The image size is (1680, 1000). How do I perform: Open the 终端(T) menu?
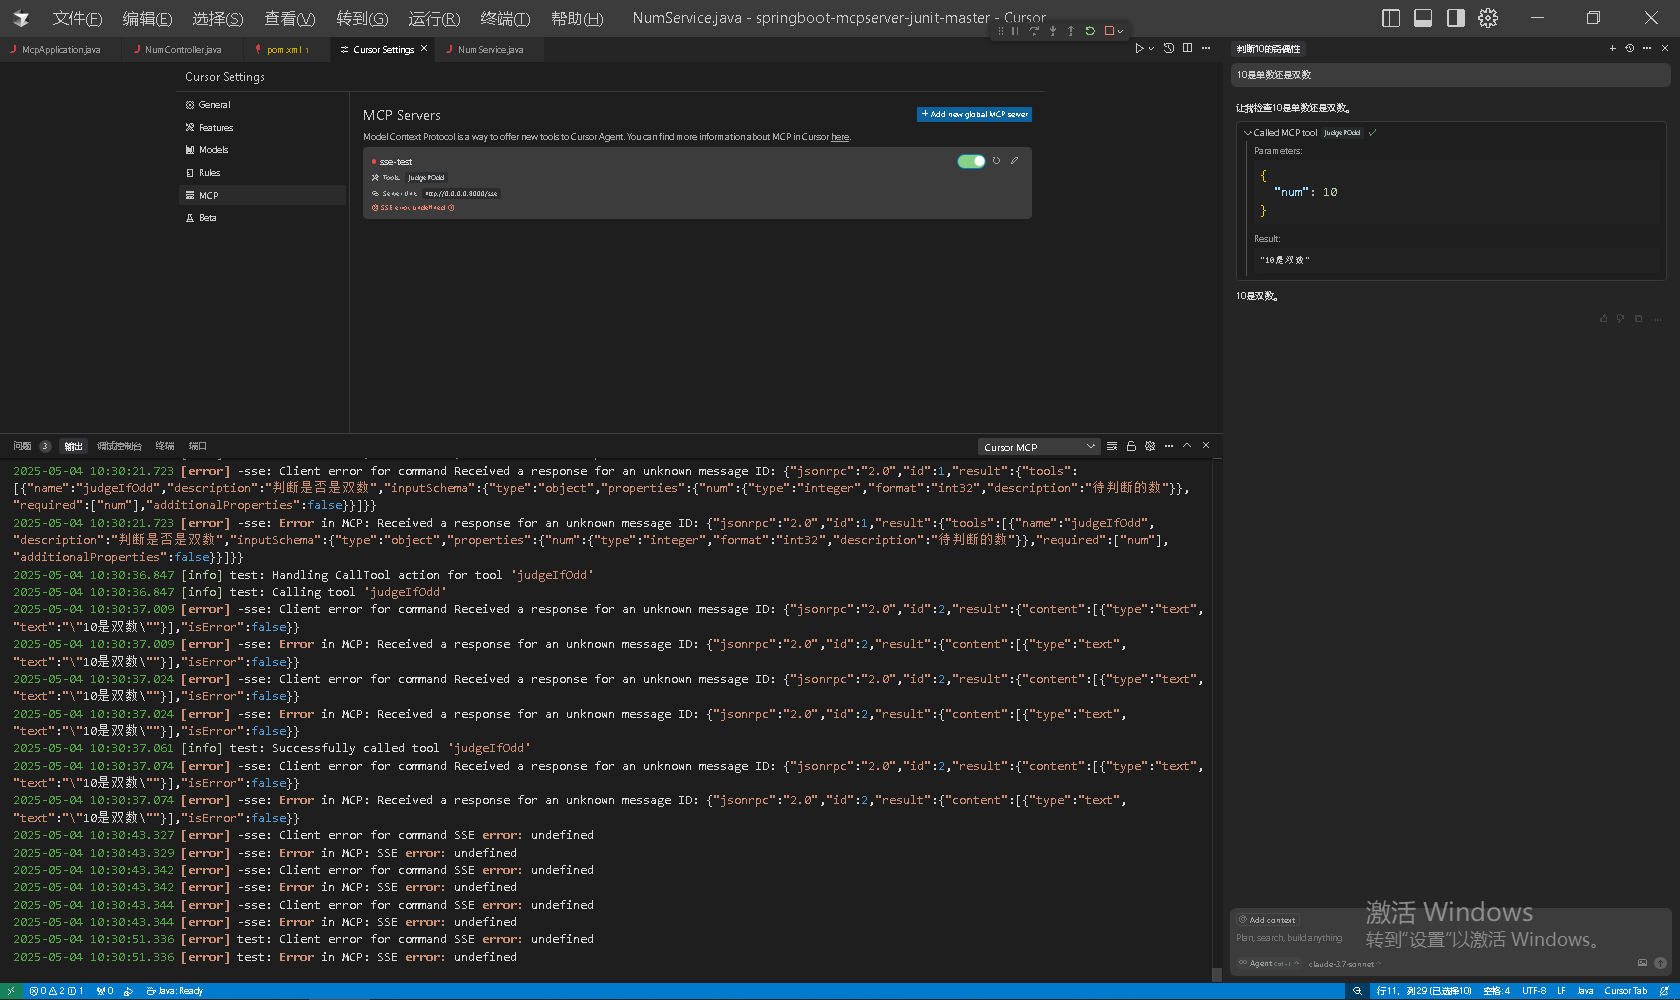505,18
